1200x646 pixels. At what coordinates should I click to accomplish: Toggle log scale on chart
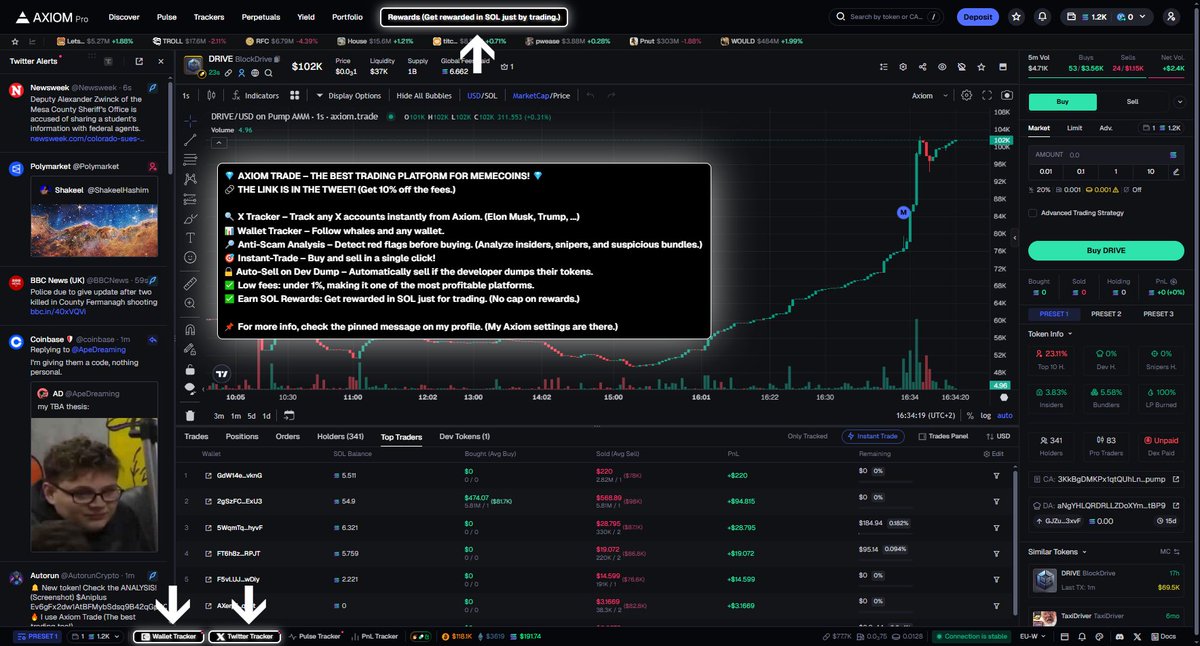point(987,415)
